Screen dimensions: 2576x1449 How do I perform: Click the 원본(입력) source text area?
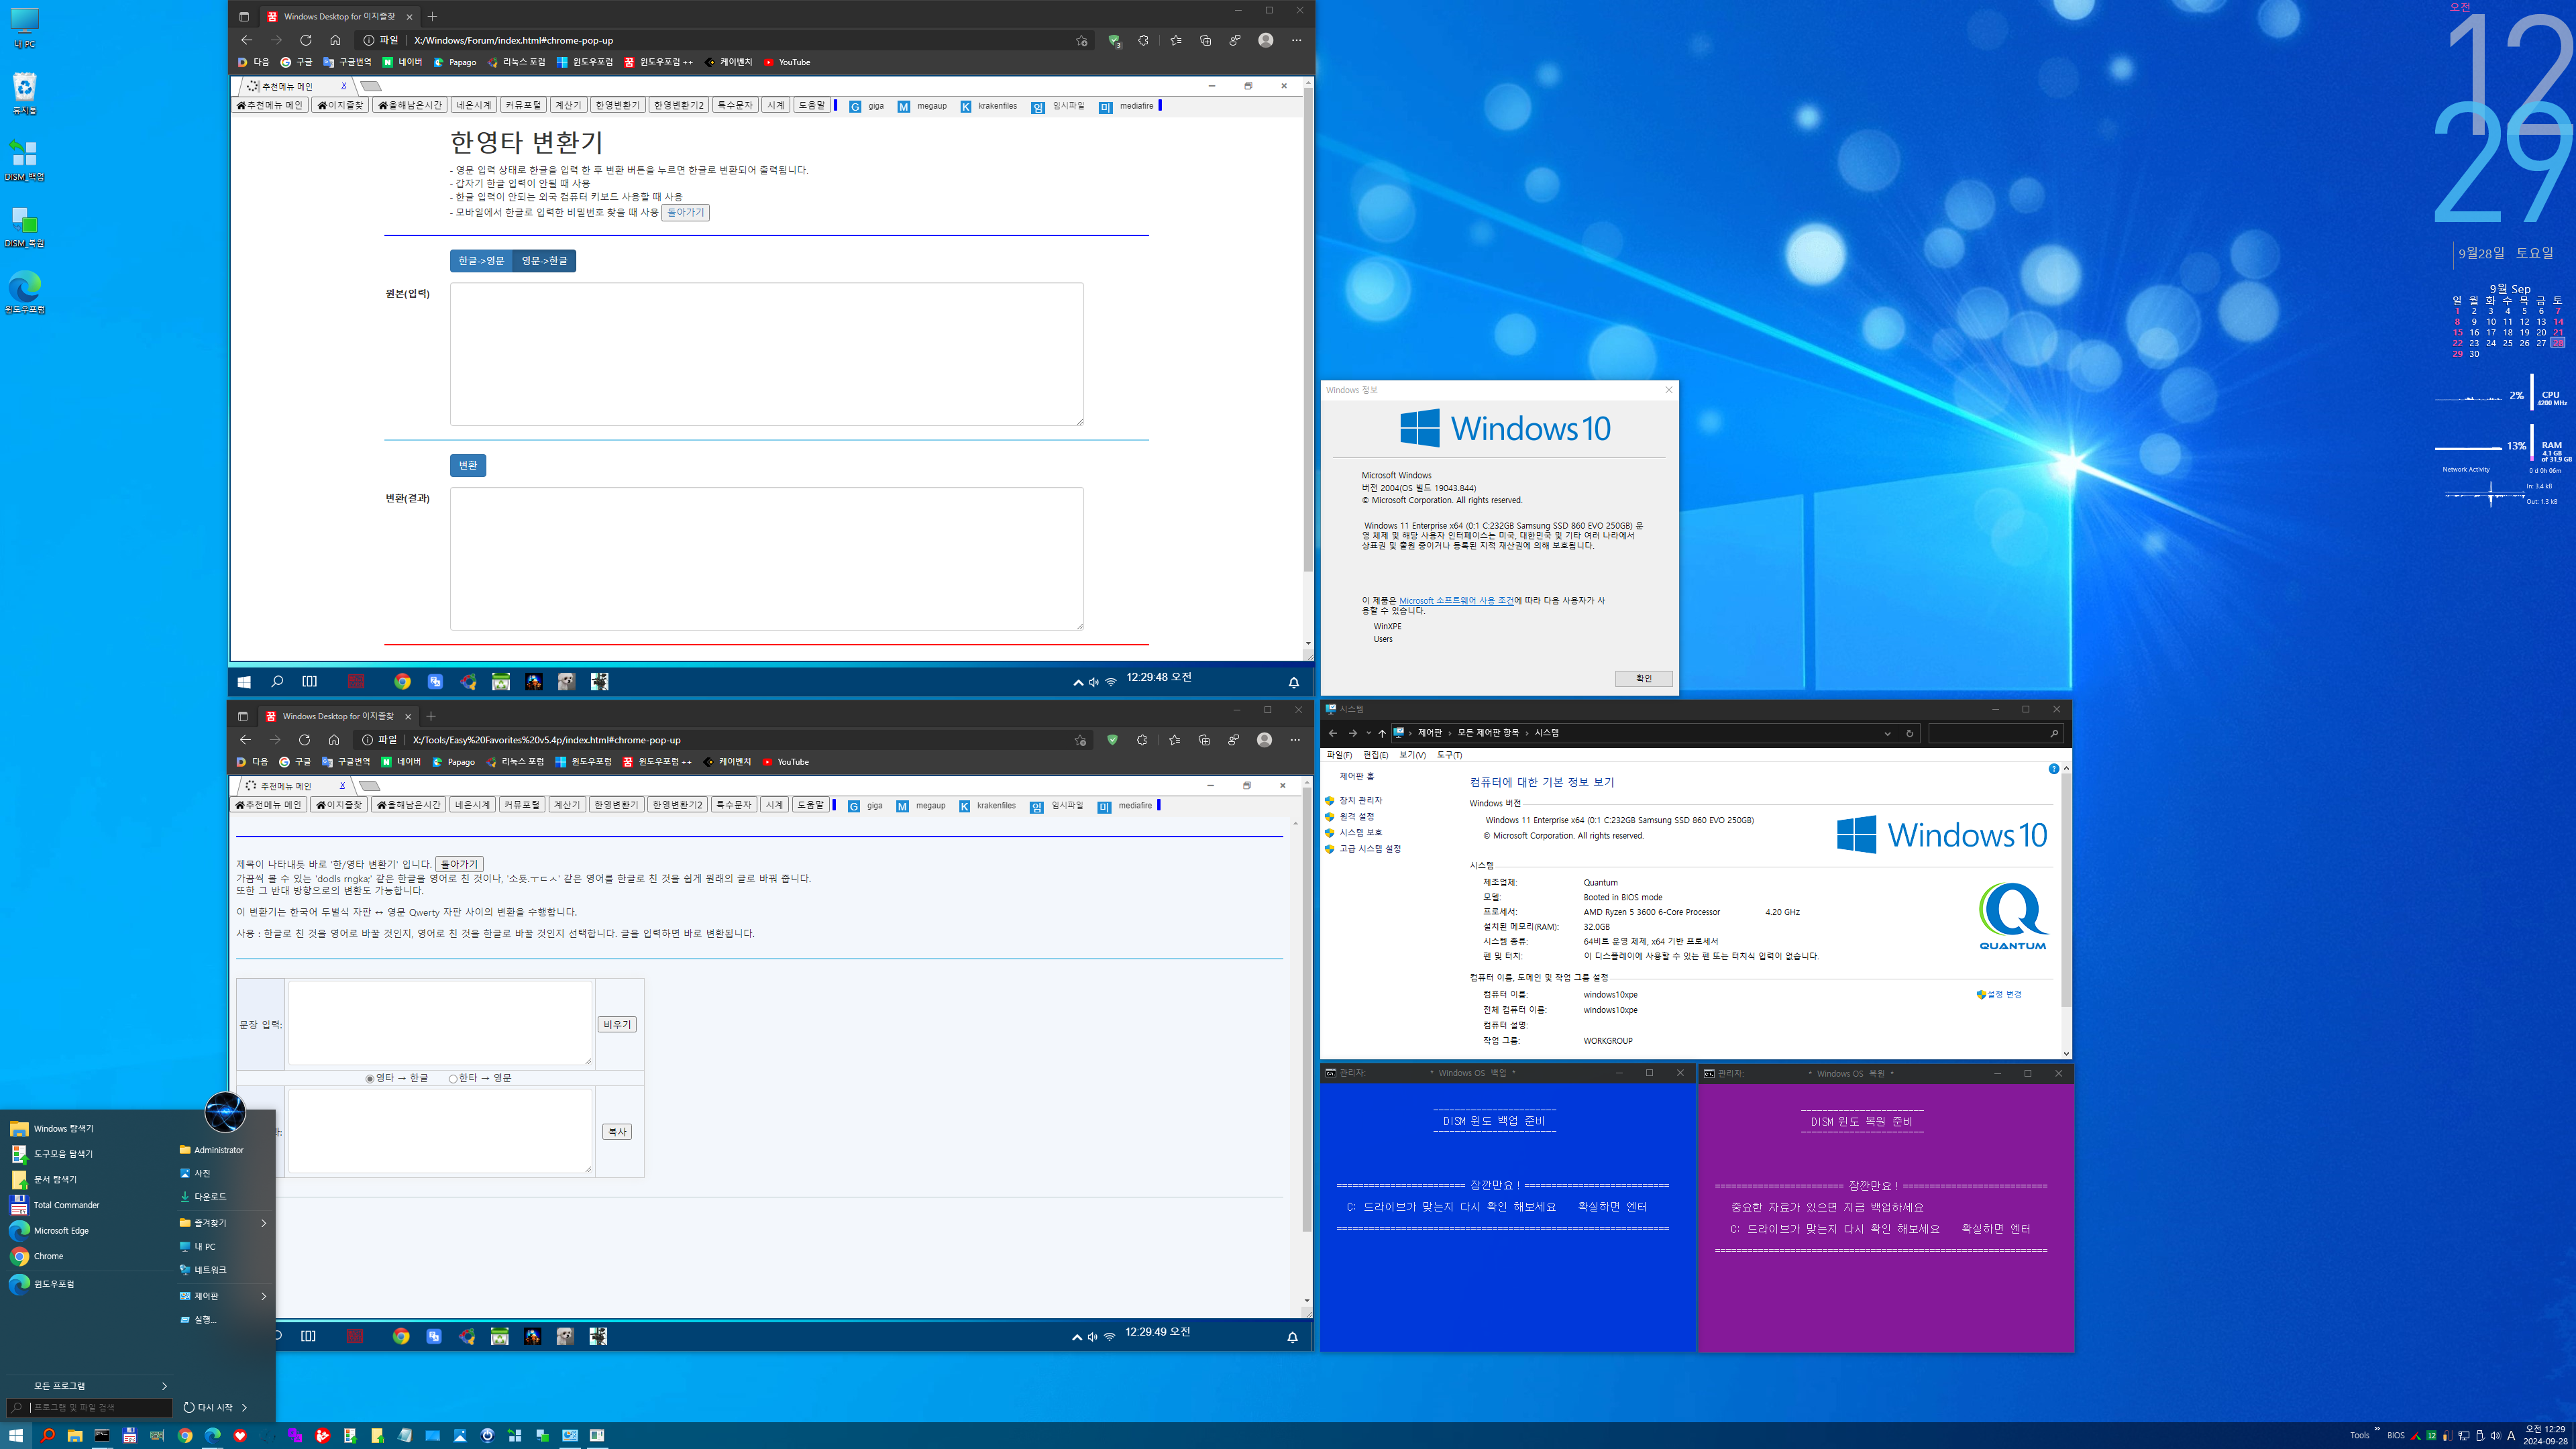click(766, 354)
